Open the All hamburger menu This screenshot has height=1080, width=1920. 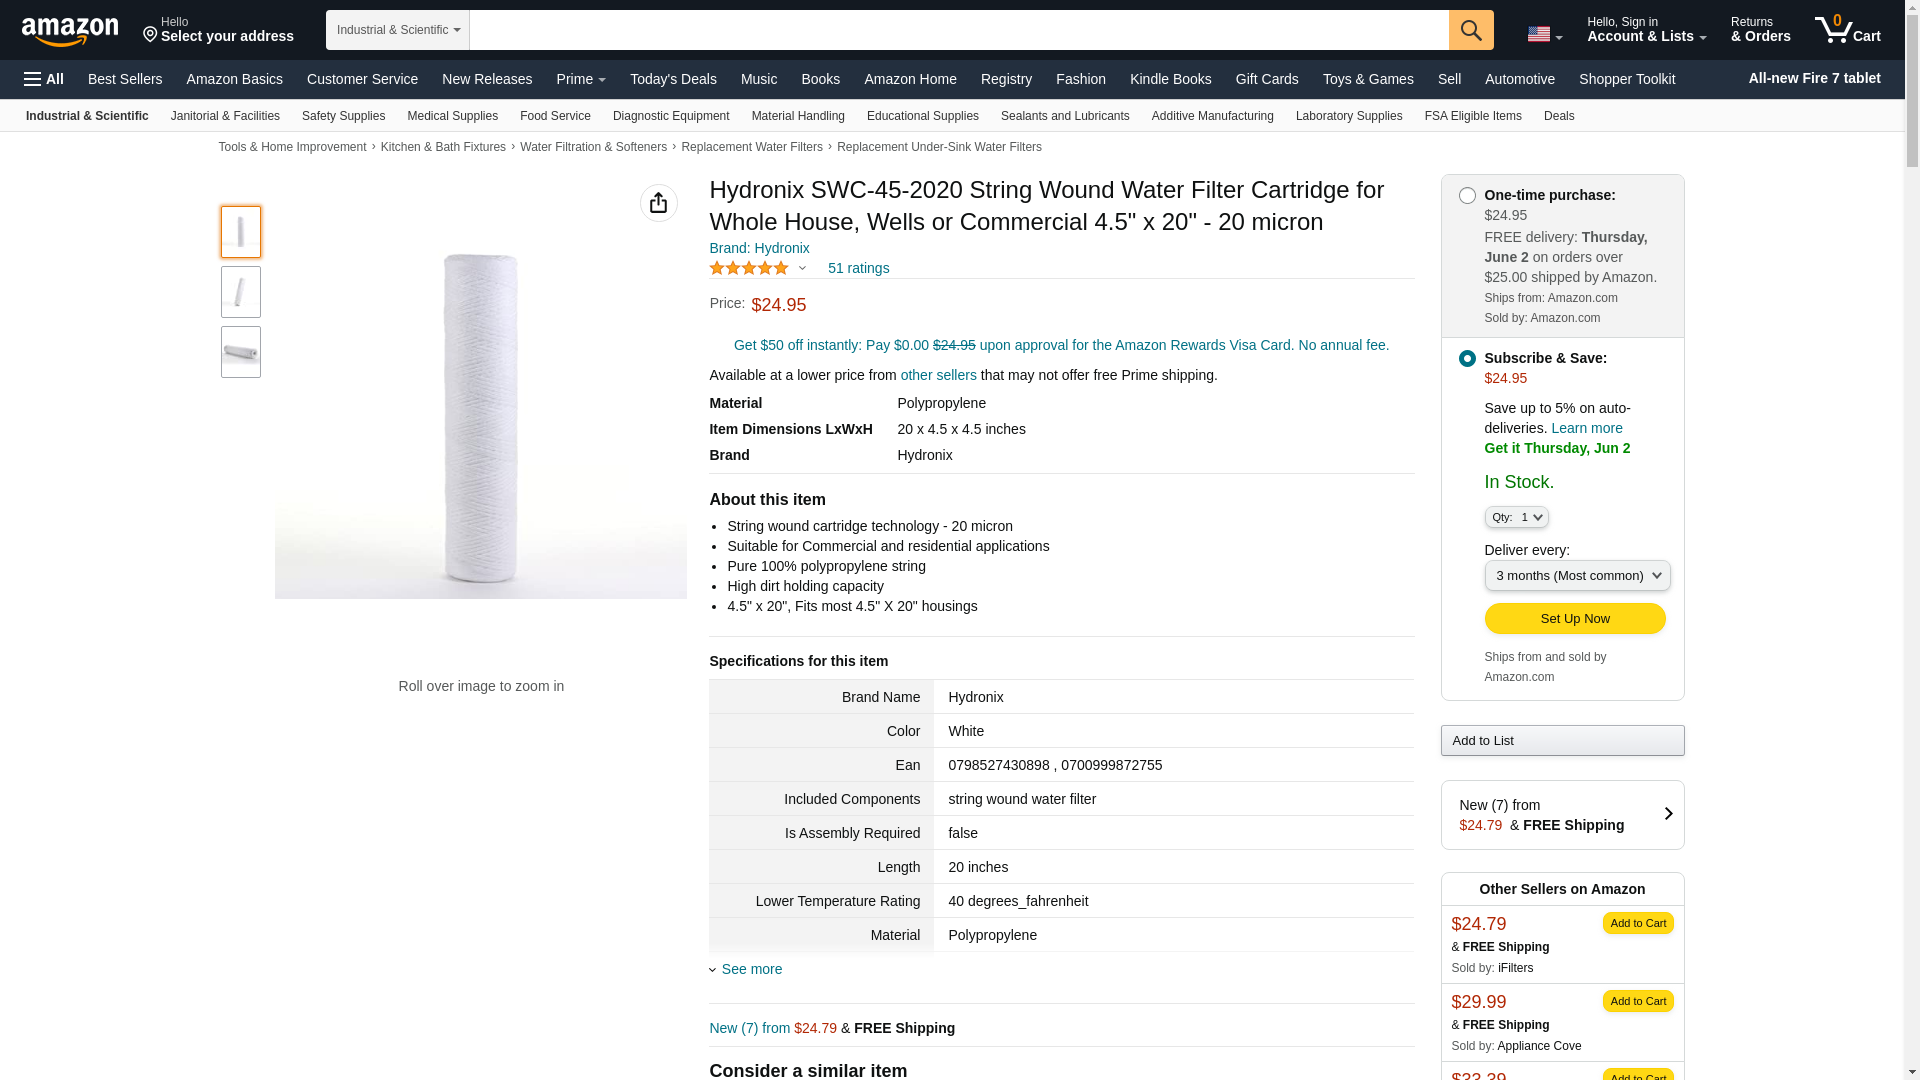click(44, 79)
